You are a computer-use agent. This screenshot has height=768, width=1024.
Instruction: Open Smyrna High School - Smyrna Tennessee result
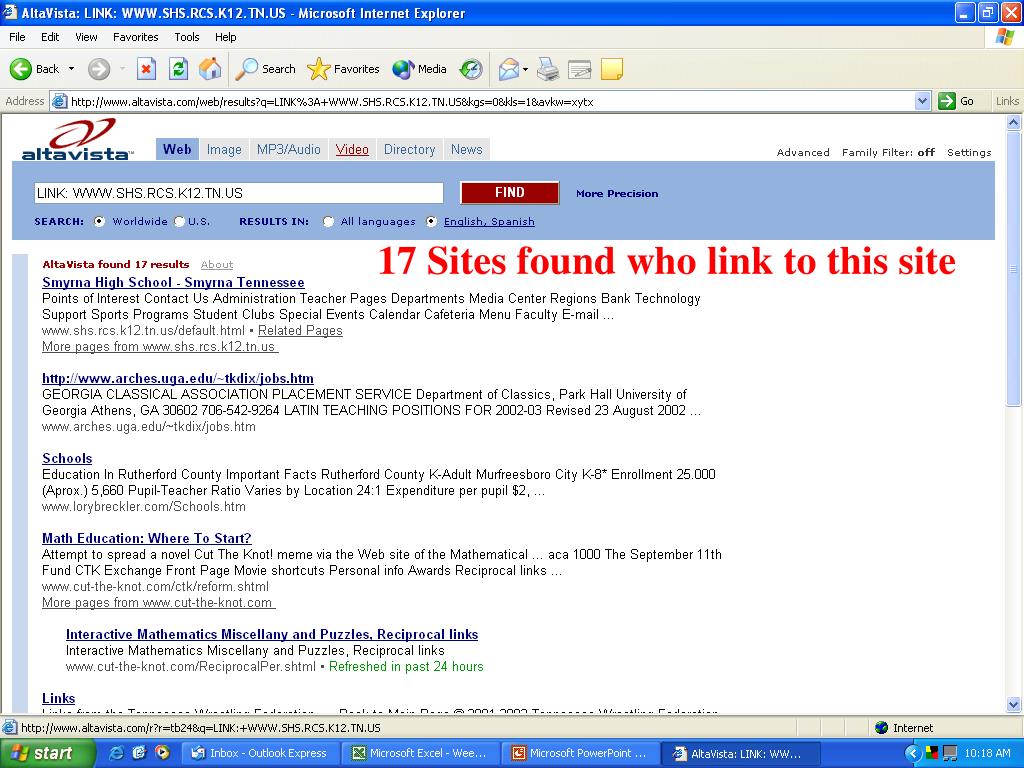[173, 282]
